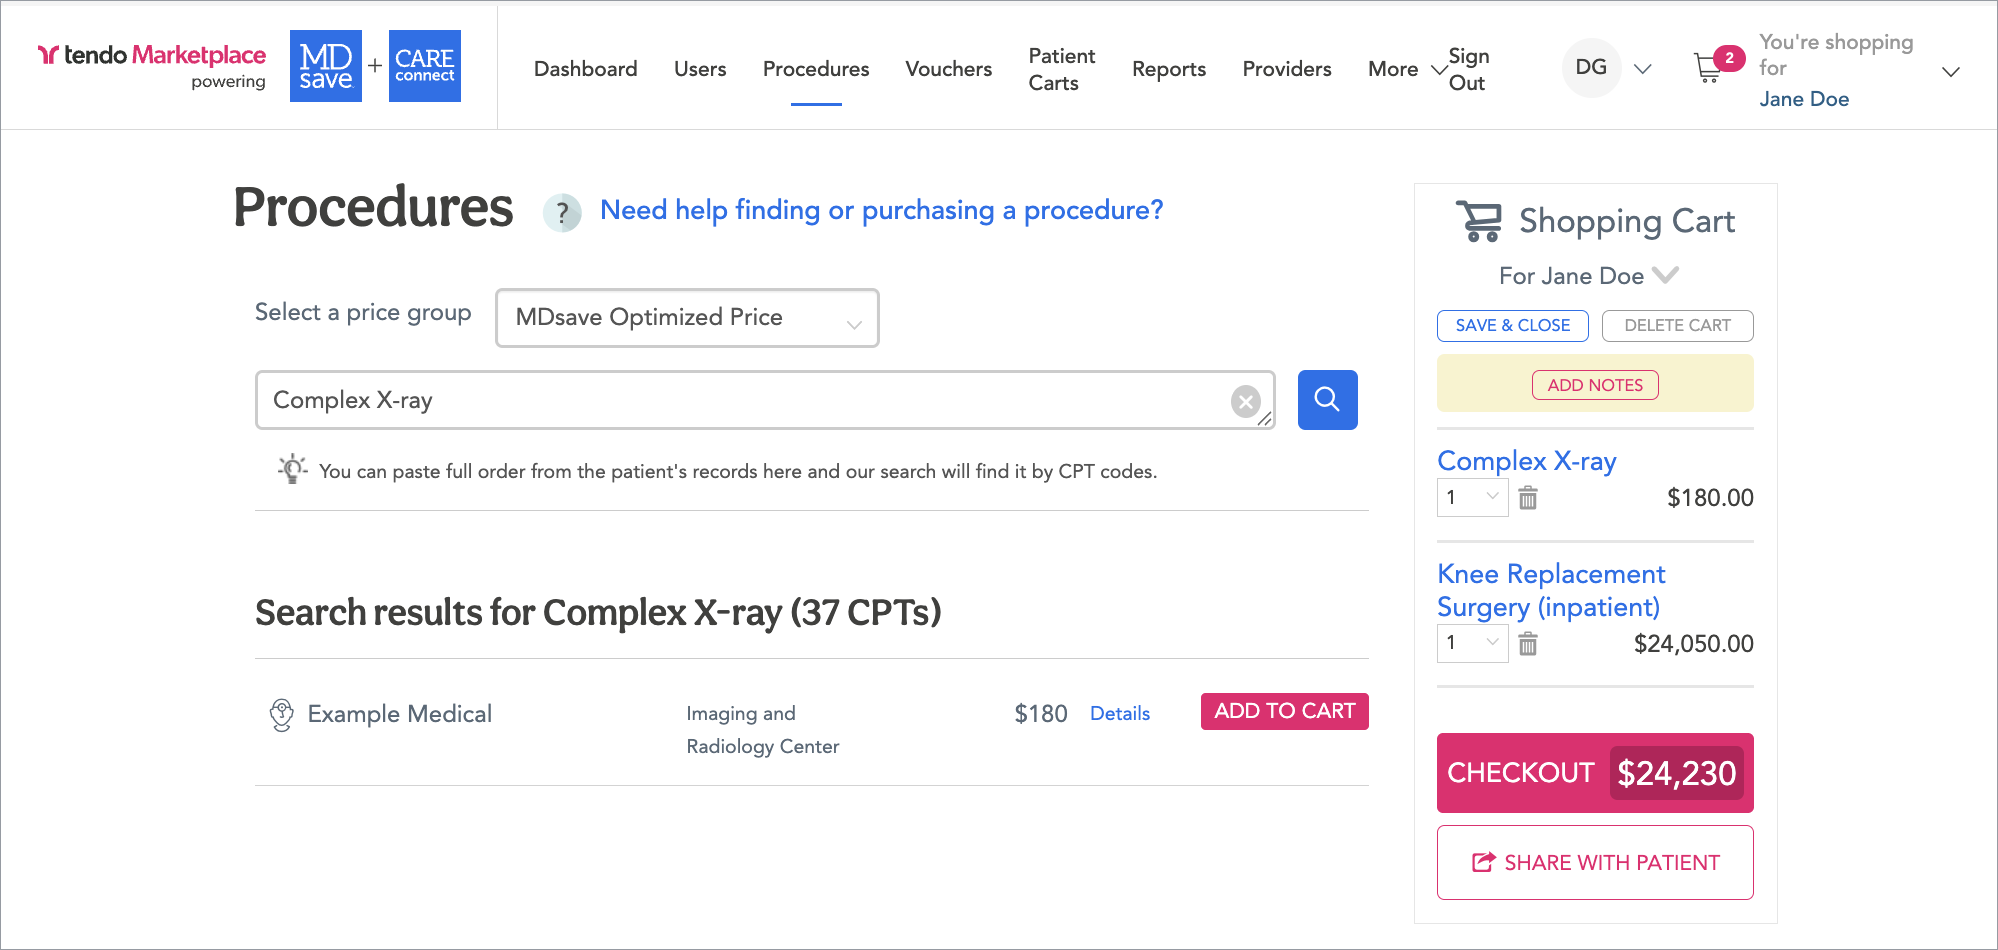
Task: Remove Knee Replacement Surgery with trash icon
Action: click(x=1528, y=644)
